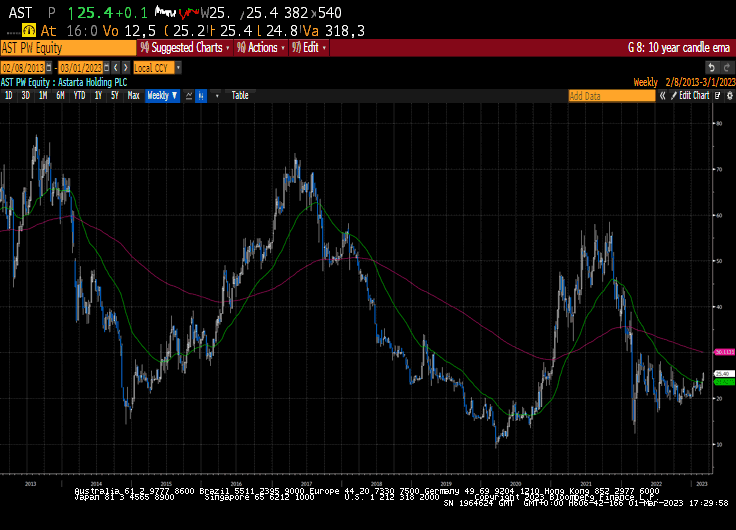Select the line chart type icon
The height and width of the screenshot is (530, 736).
[x=189, y=96]
